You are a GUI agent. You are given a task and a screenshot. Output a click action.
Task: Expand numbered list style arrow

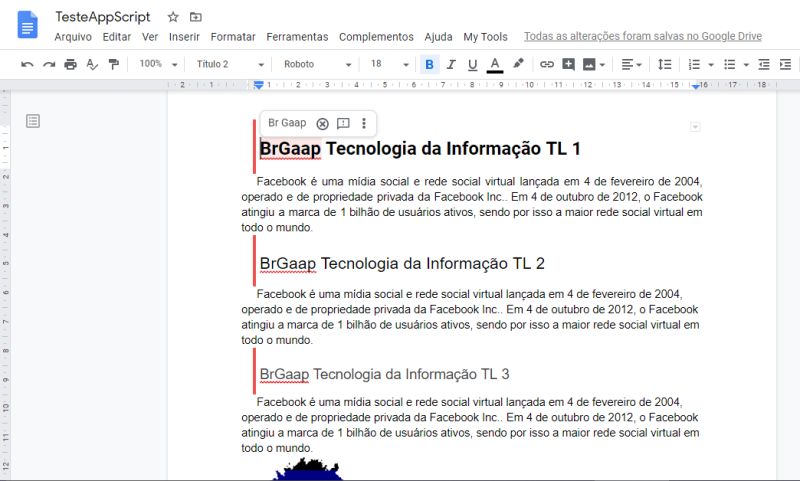coord(711,65)
